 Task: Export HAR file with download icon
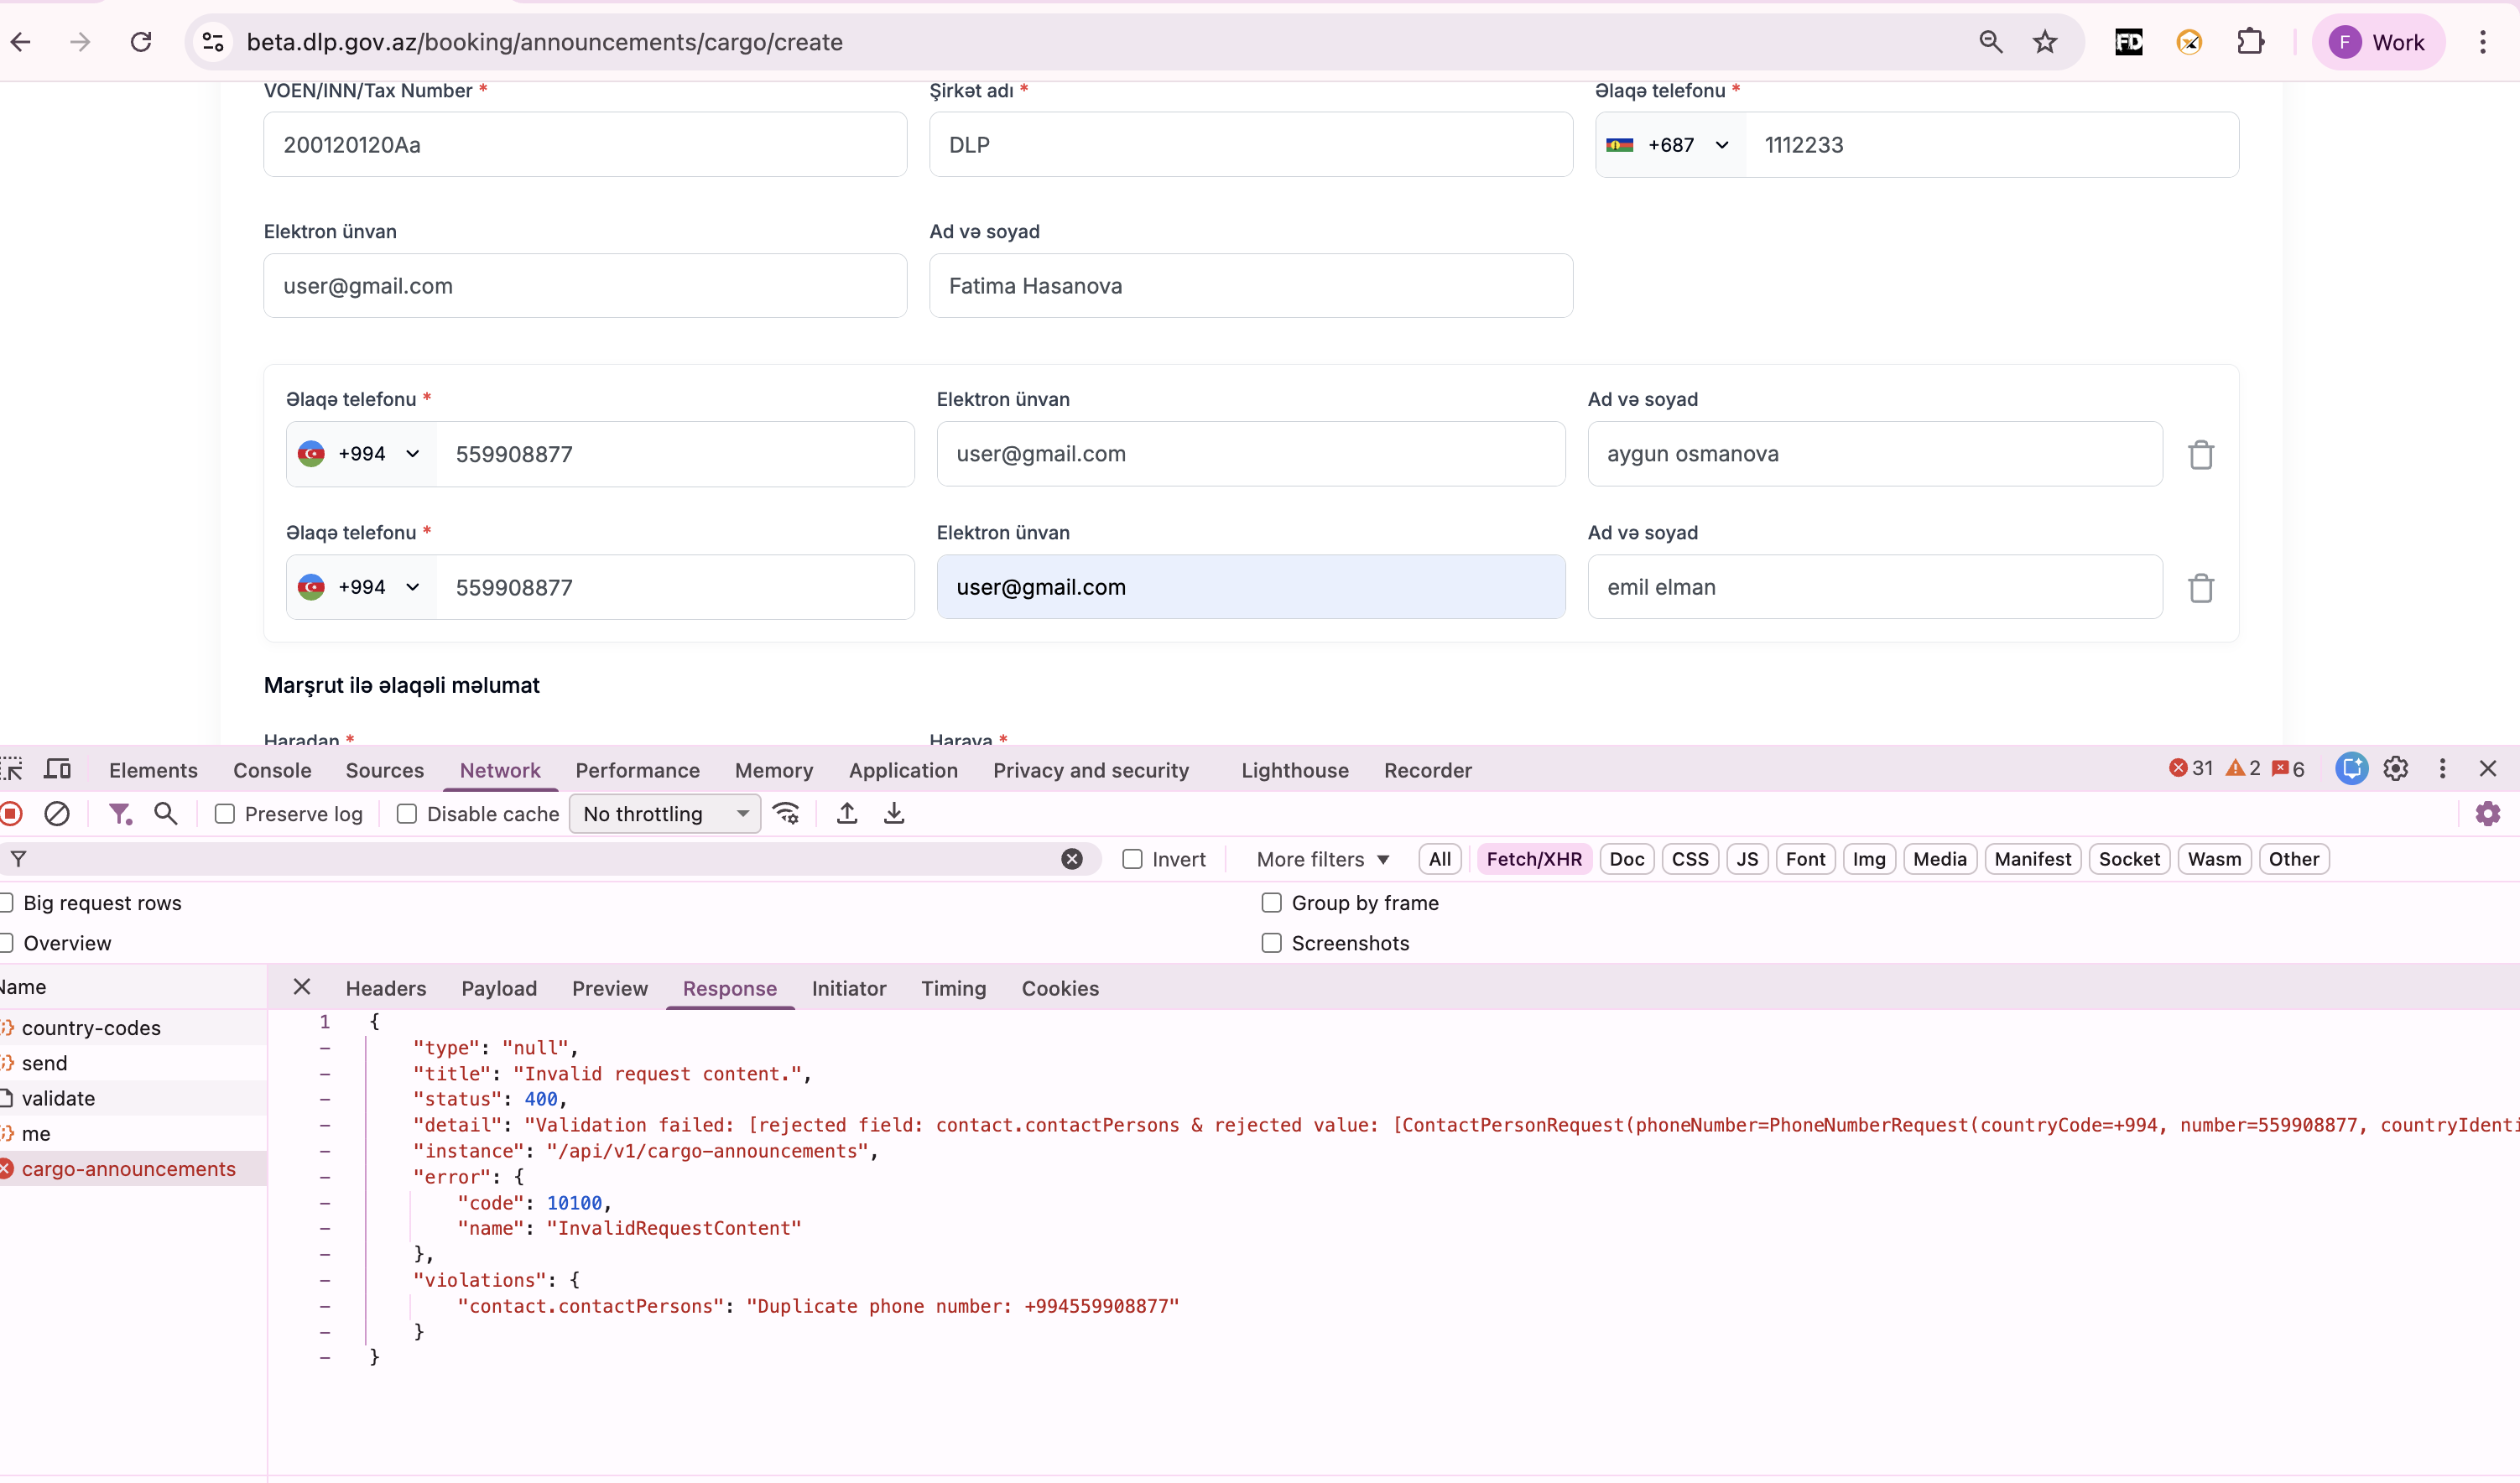point(894,813)
